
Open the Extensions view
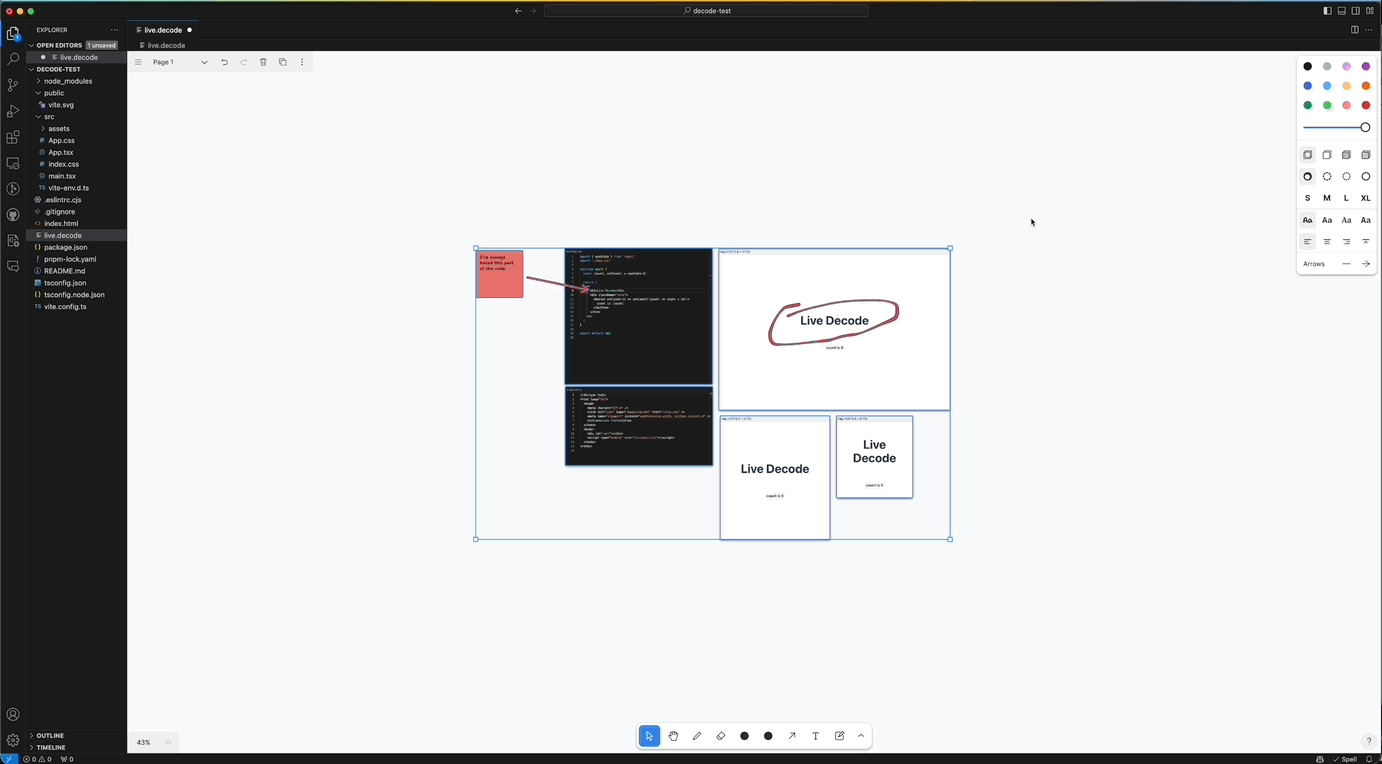coord(13,137)
